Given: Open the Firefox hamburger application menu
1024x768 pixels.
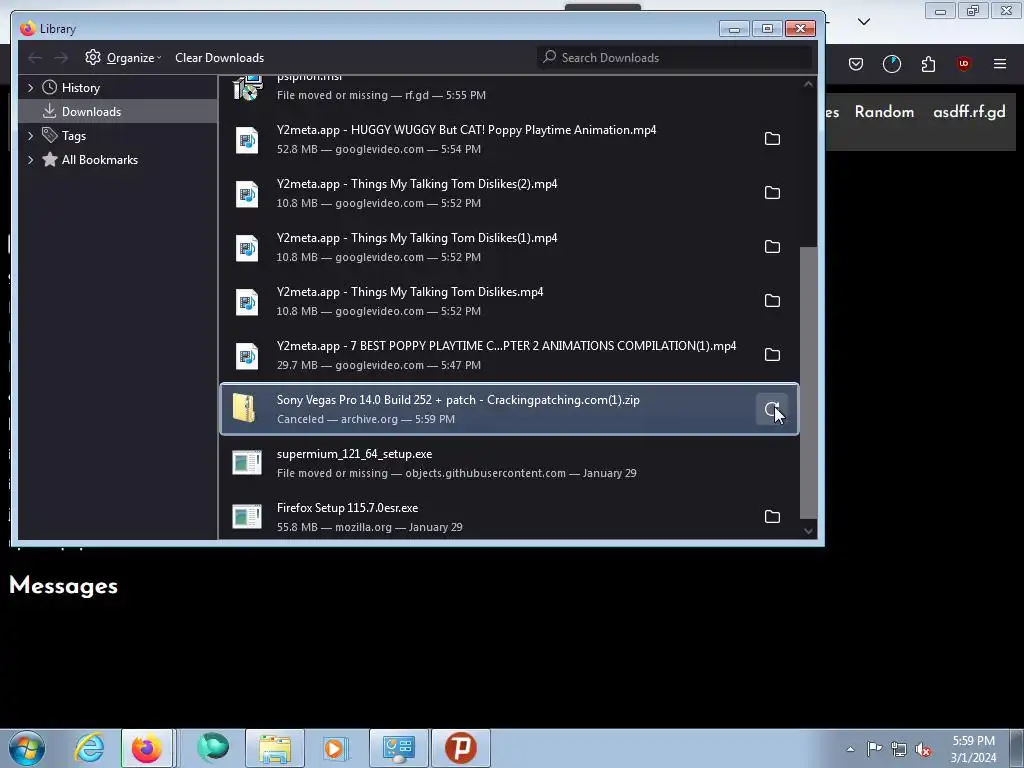Looking at the screenshot, I should click(x=1000, y=64).
